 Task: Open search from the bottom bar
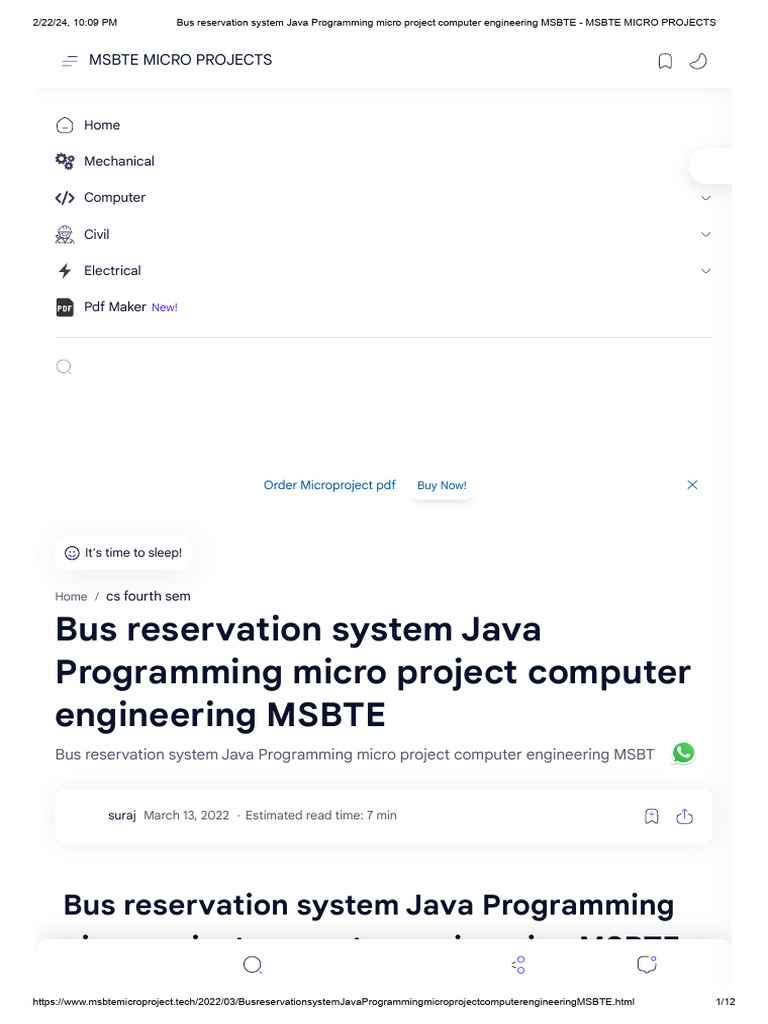(x=253, y=965)
